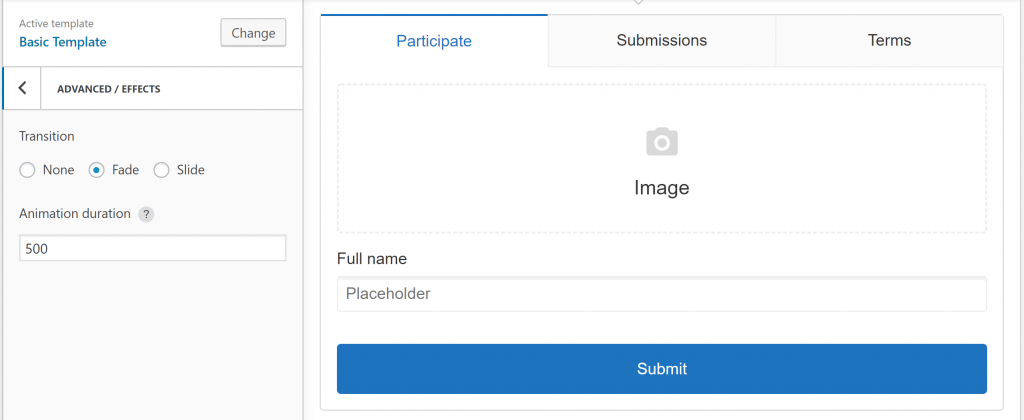Choose the Slide transition radio button

[161, 170]
